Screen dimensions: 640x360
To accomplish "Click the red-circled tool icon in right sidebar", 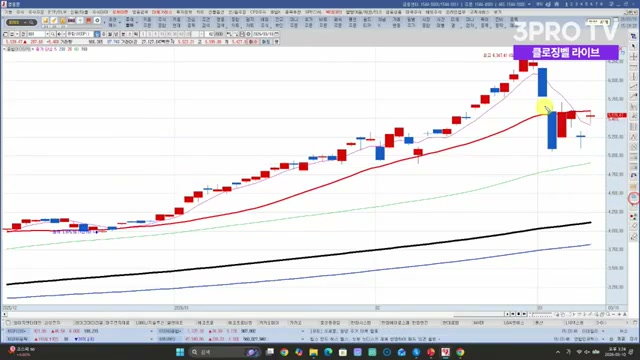I will [x=633, y=198].
